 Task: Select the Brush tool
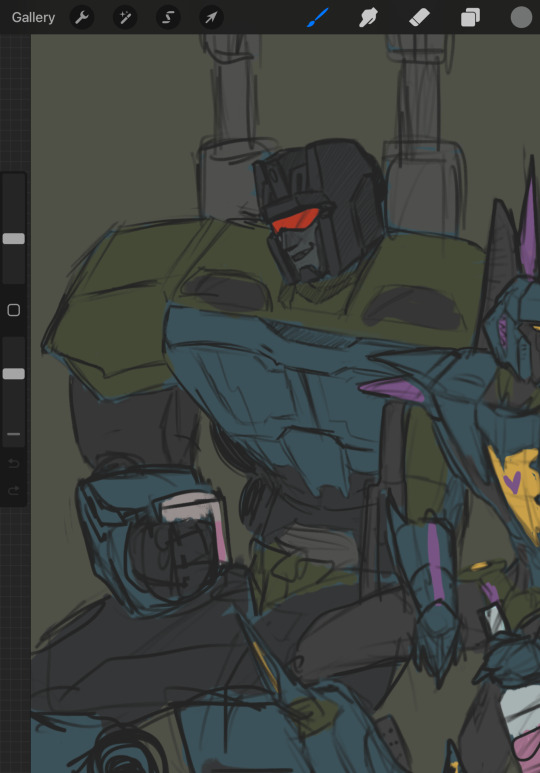[318, 17]
